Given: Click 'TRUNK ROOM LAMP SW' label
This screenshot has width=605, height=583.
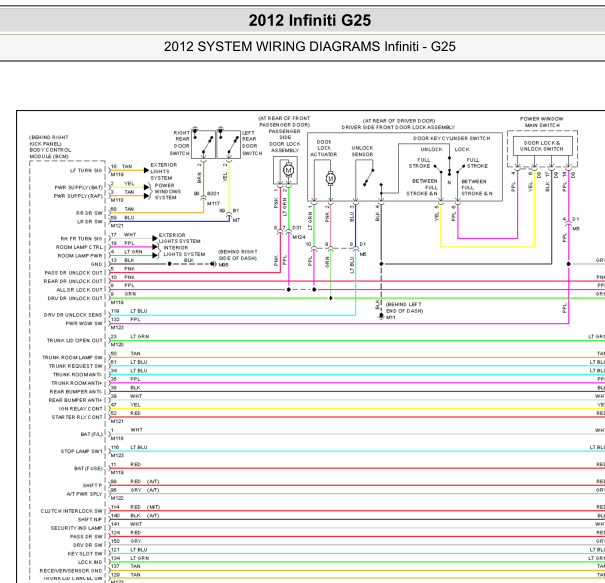Looking at the screenshot, I should click(73, 358).
